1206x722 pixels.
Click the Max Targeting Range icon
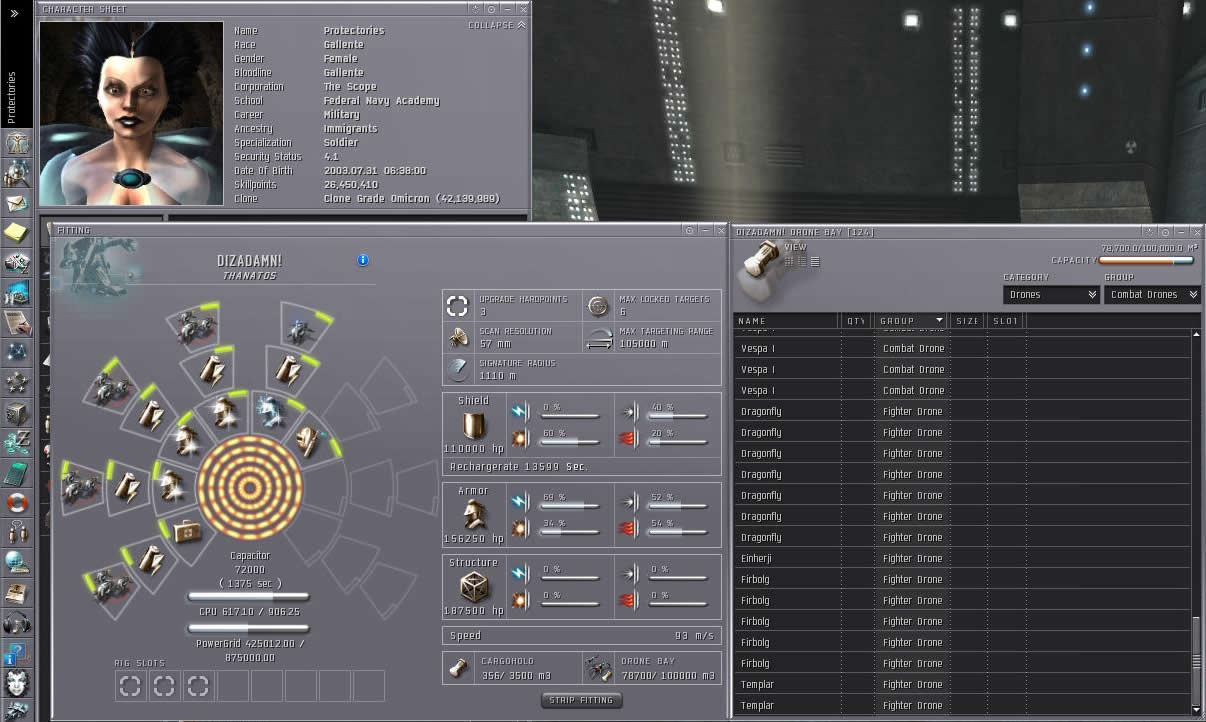[x=598, y=337]
